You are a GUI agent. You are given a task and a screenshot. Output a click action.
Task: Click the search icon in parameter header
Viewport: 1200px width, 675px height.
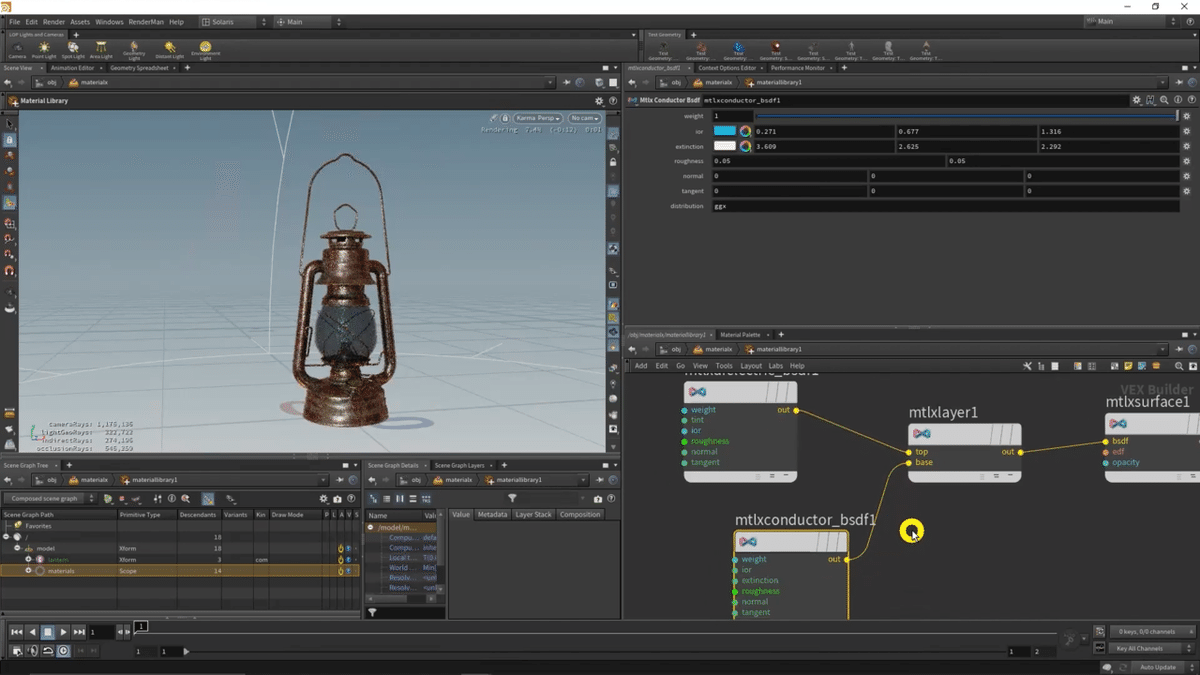(x=1165, y=101)
